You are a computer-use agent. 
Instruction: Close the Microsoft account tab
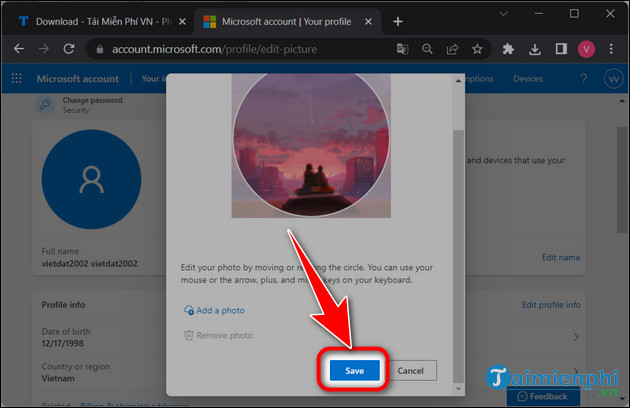click(368, 22)
